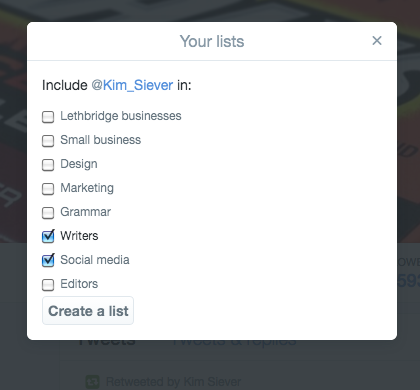The height and width of the screenshot is (390, 420).
Task: Switch to the Tweets & replies tab
Action: 234,342
